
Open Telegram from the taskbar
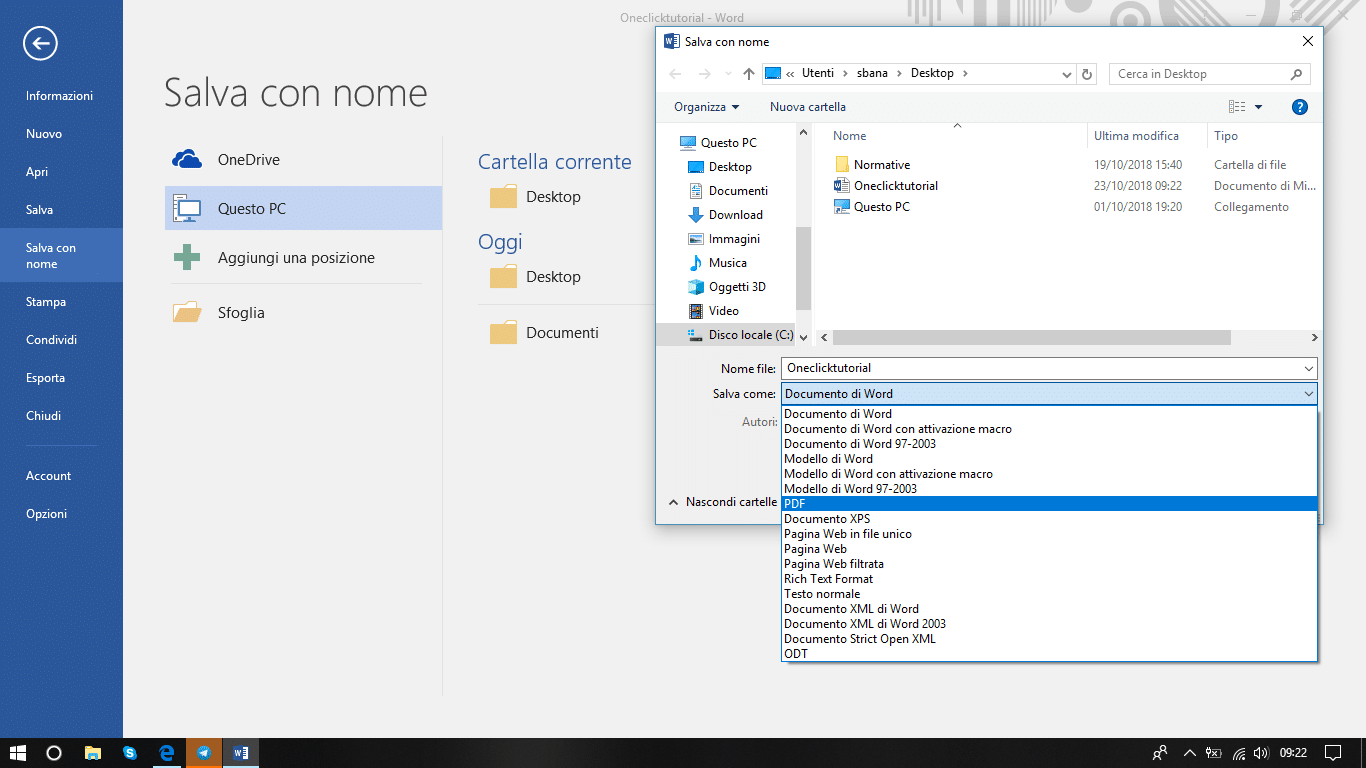click(x=204, y=753)
